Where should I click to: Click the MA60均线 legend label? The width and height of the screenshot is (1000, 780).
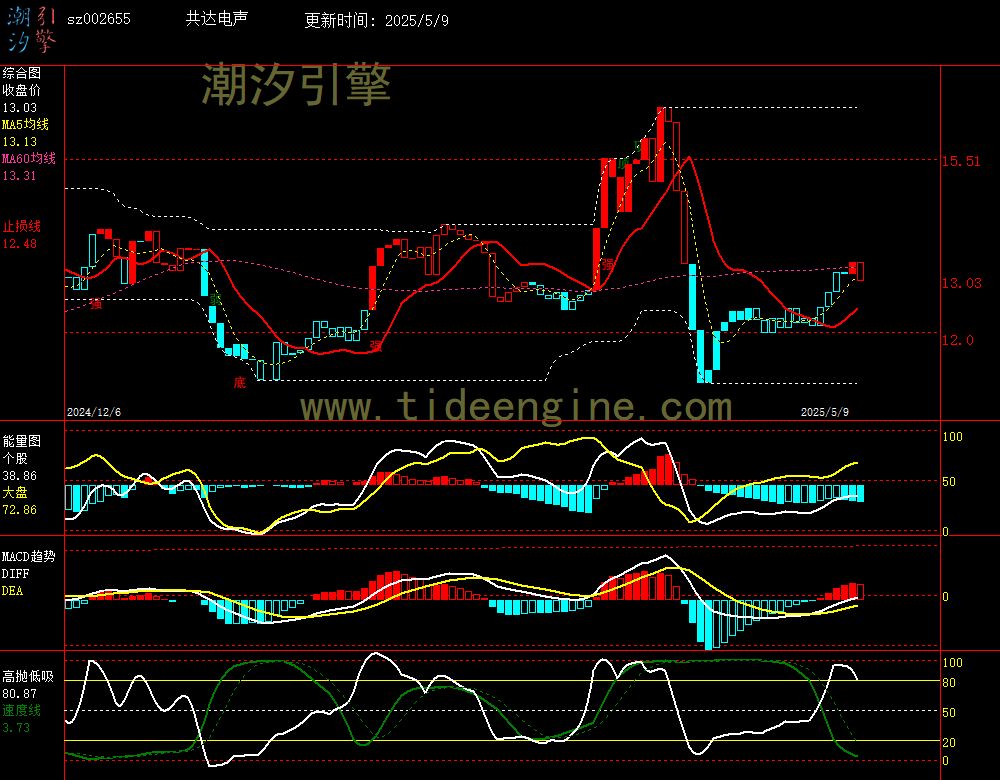click(29, 158)
